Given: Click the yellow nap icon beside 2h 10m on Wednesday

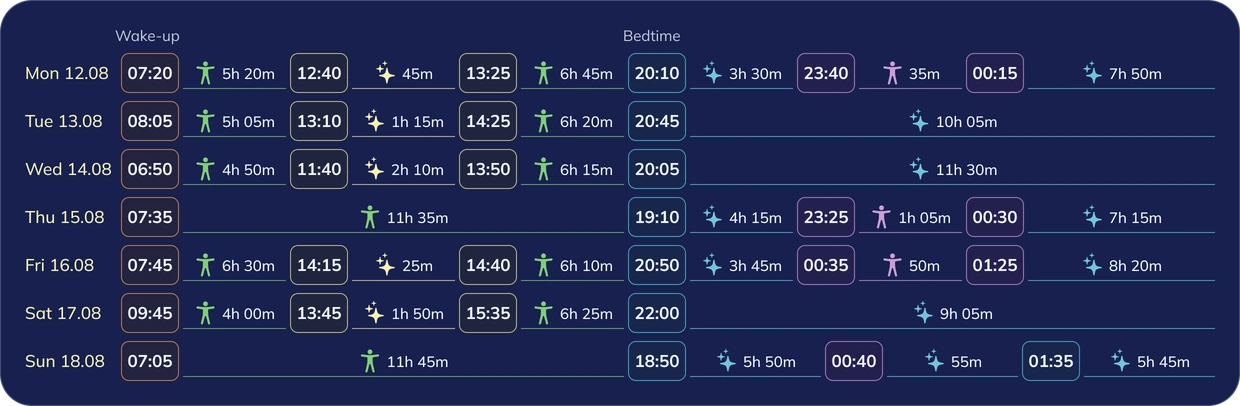Looking at the screenshot, I should coord(374,169).
